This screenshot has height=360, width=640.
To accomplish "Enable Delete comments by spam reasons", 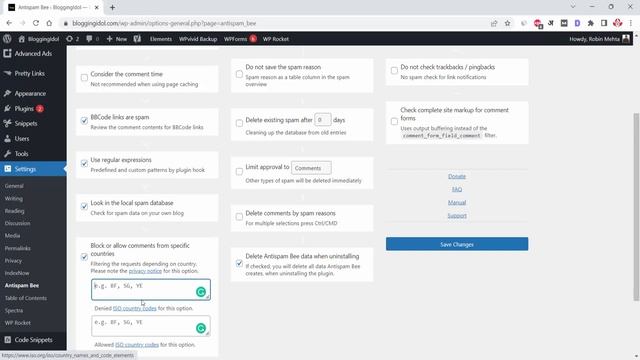I will [239, 216].
